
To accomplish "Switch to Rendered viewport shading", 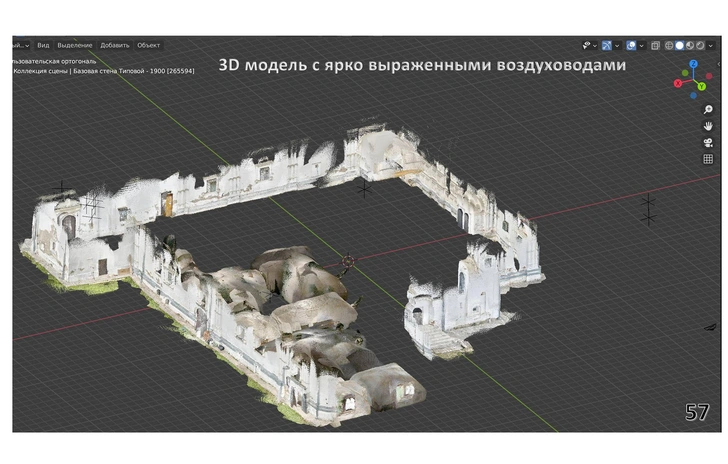I will click(x=700, y=45).
